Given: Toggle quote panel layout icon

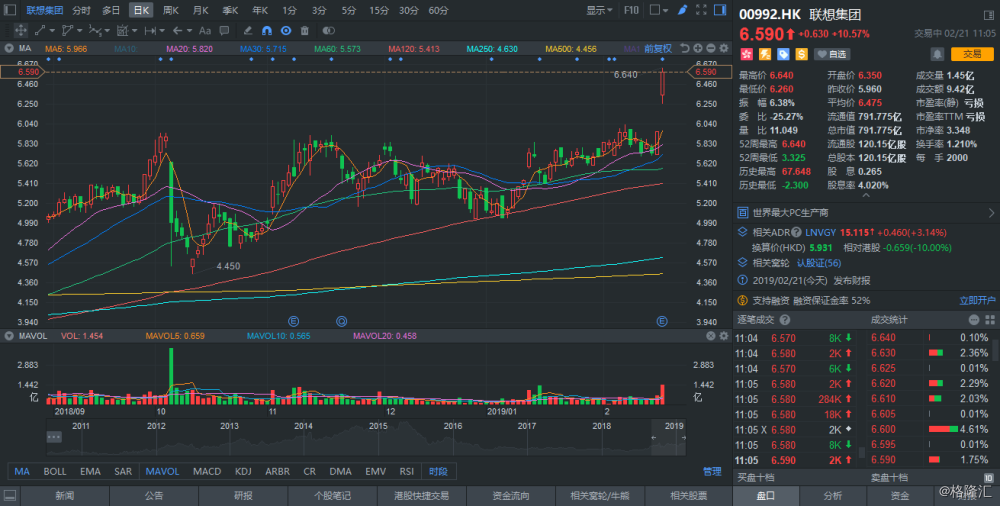Looking at the screenshot, I should tap(989, 15).
